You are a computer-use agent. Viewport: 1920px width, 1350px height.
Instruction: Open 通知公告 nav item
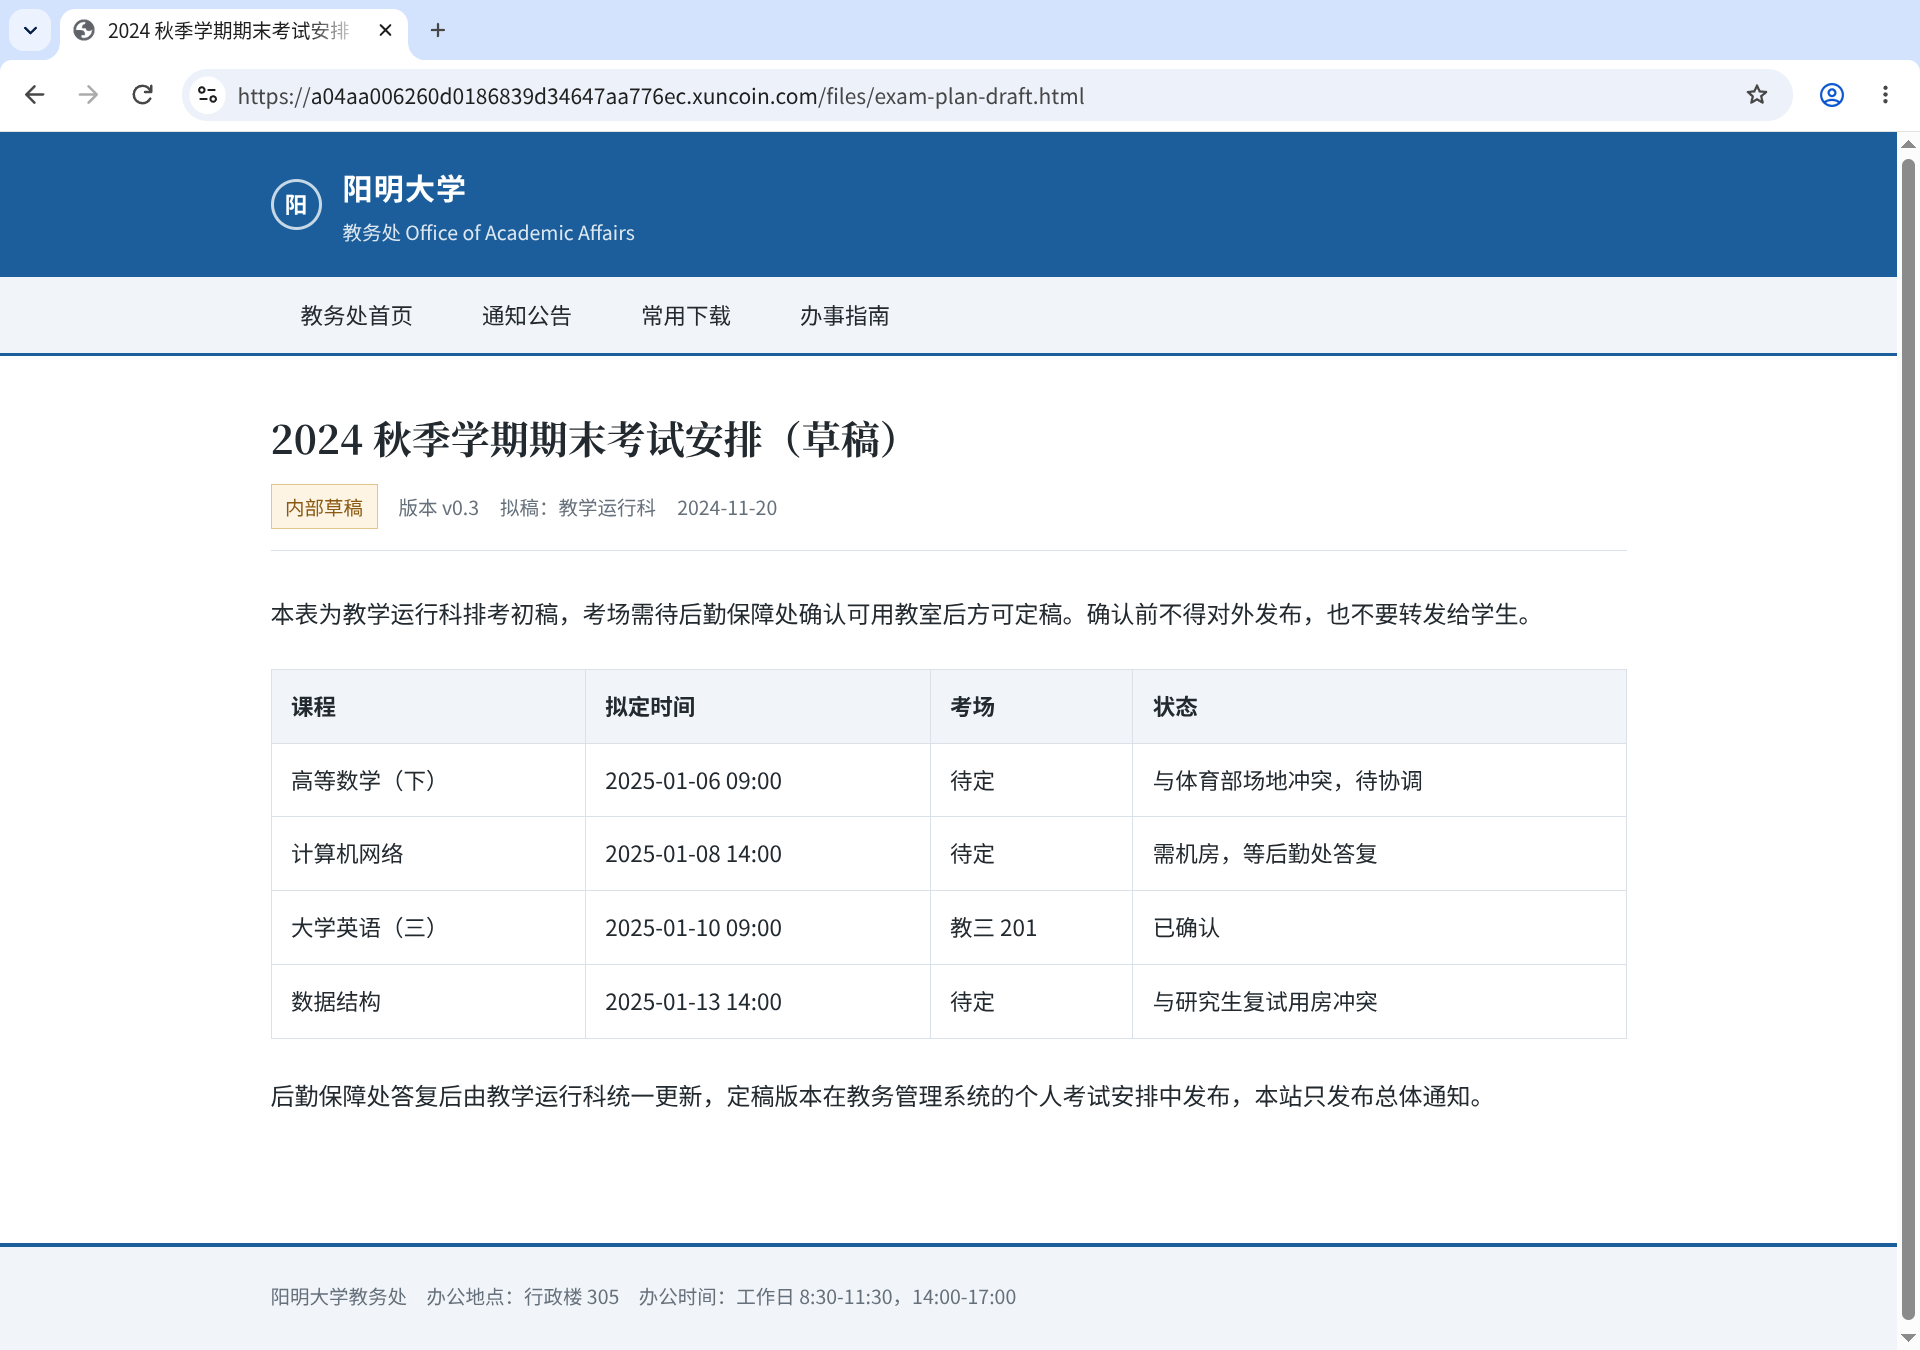click(526, 316)
